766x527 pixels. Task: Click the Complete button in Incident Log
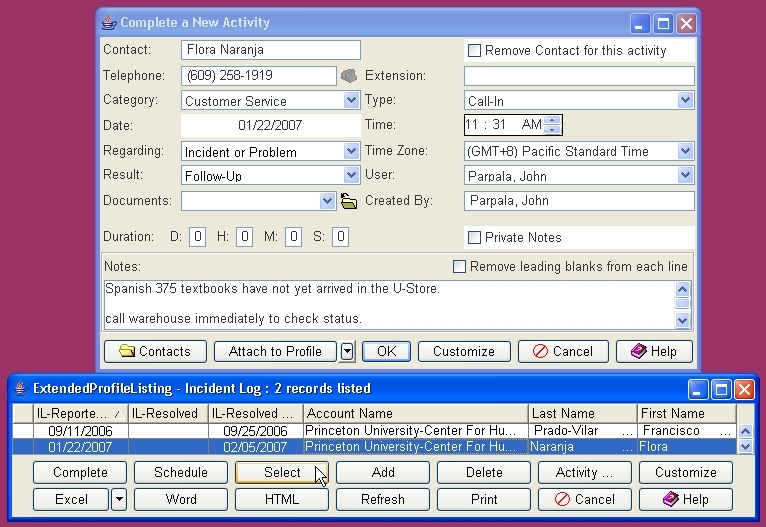click(x=80, y=472)
